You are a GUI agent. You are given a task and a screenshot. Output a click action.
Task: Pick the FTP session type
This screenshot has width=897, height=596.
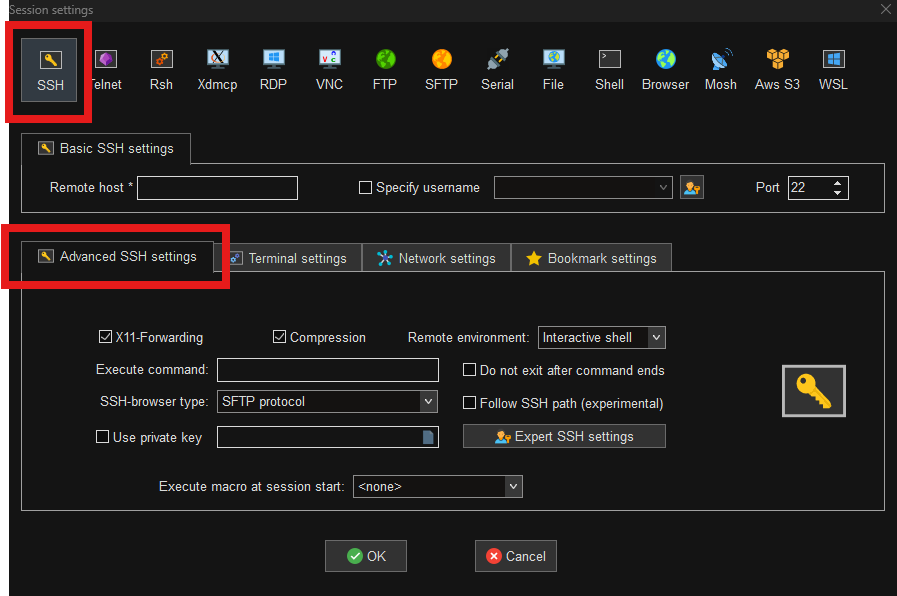(x=385, y=70)
